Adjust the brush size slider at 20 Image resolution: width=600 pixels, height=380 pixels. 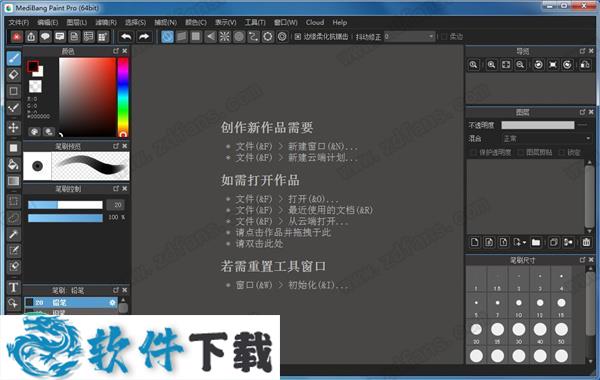tap(65, 205)
